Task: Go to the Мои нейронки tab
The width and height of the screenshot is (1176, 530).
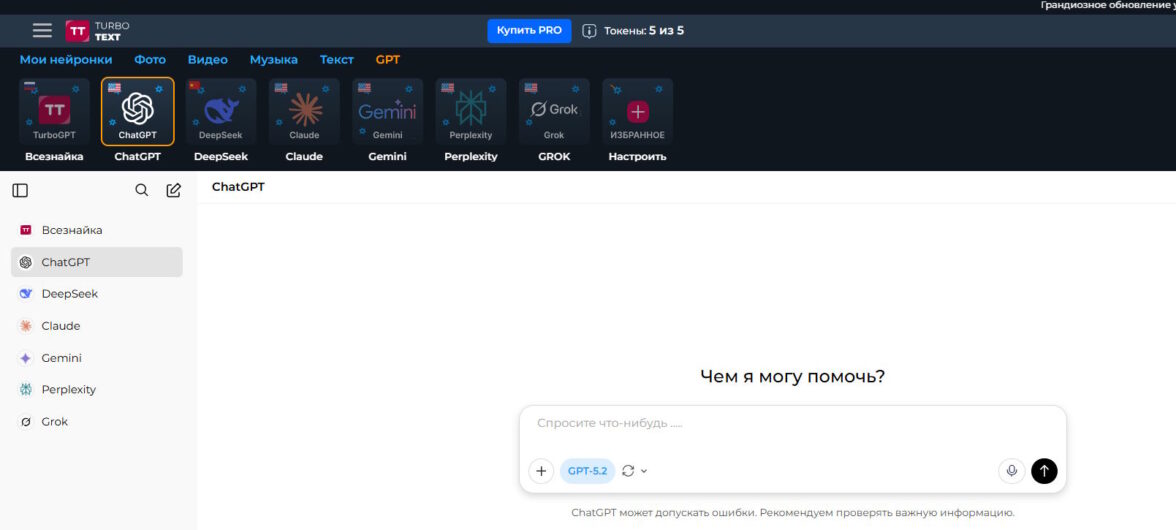Action: tap(66, 60)
